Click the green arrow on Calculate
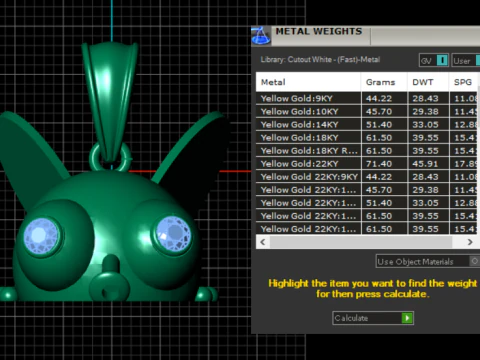 (x=407, y=318)
